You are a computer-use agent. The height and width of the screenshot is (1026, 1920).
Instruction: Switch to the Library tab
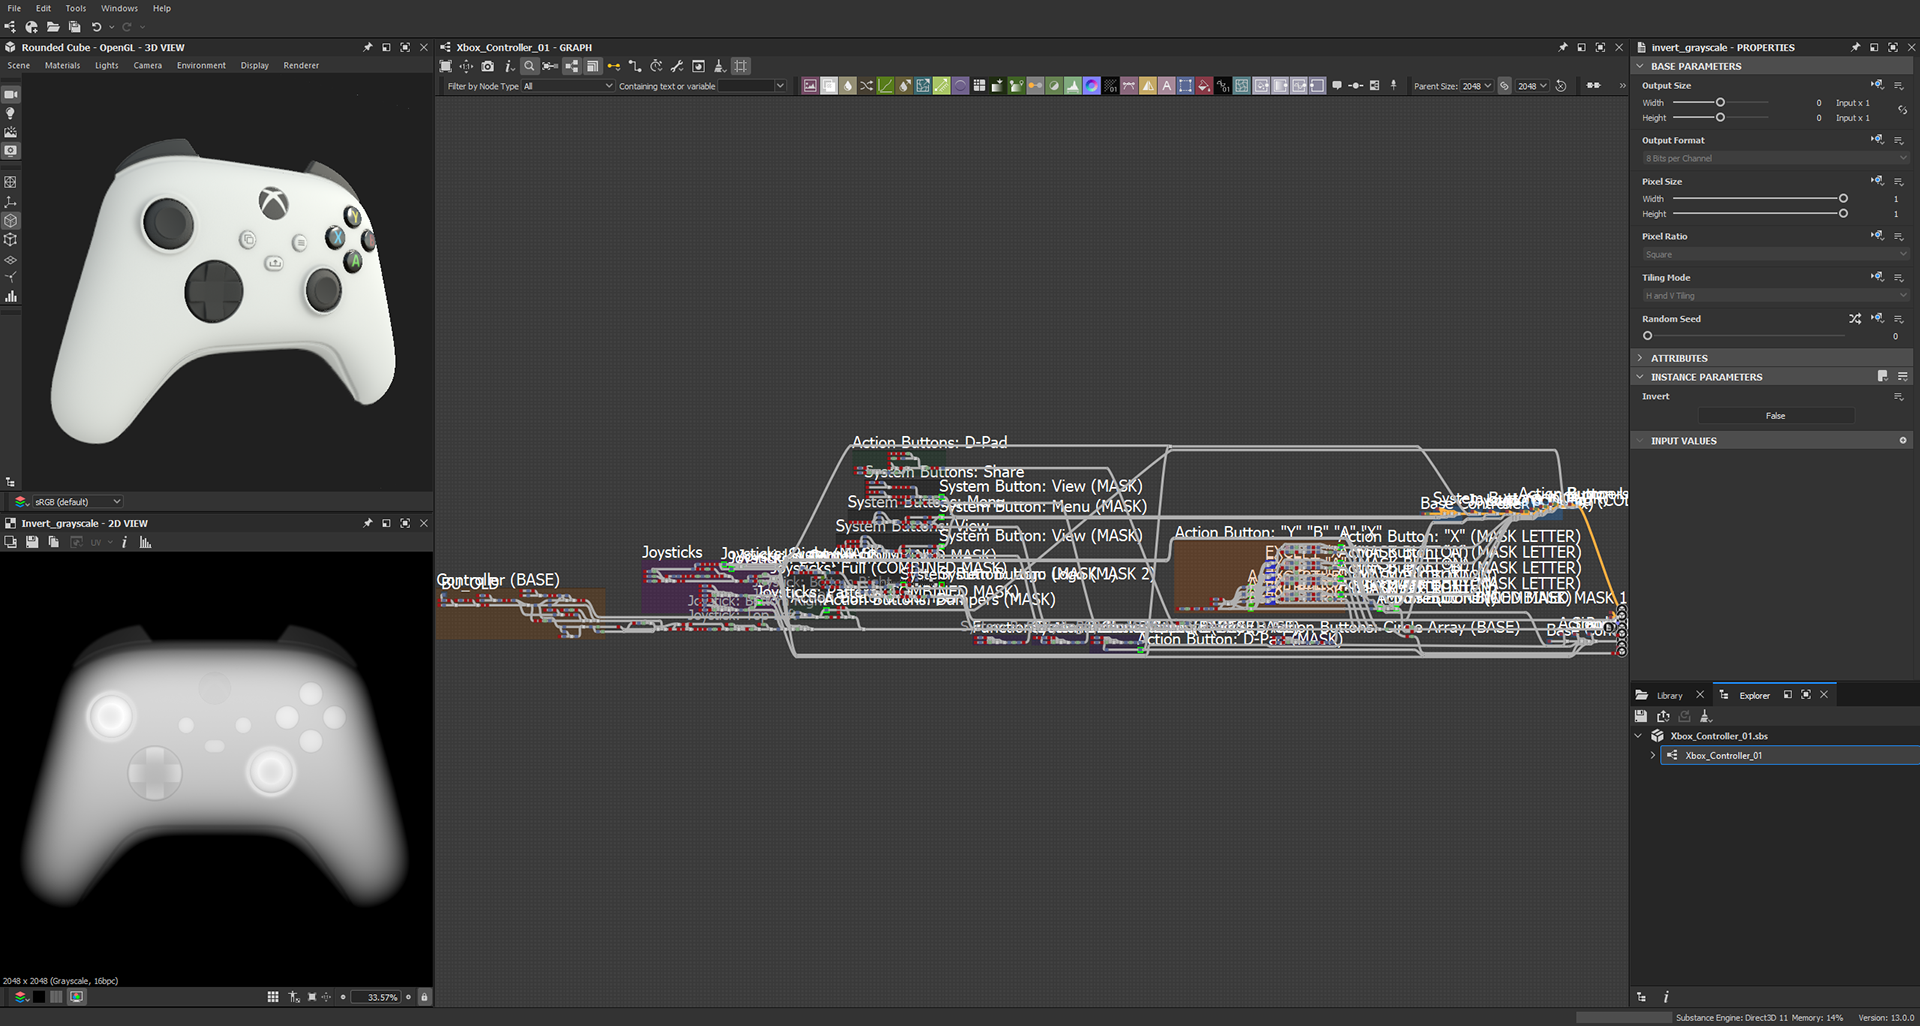(x=1669, y=695)
